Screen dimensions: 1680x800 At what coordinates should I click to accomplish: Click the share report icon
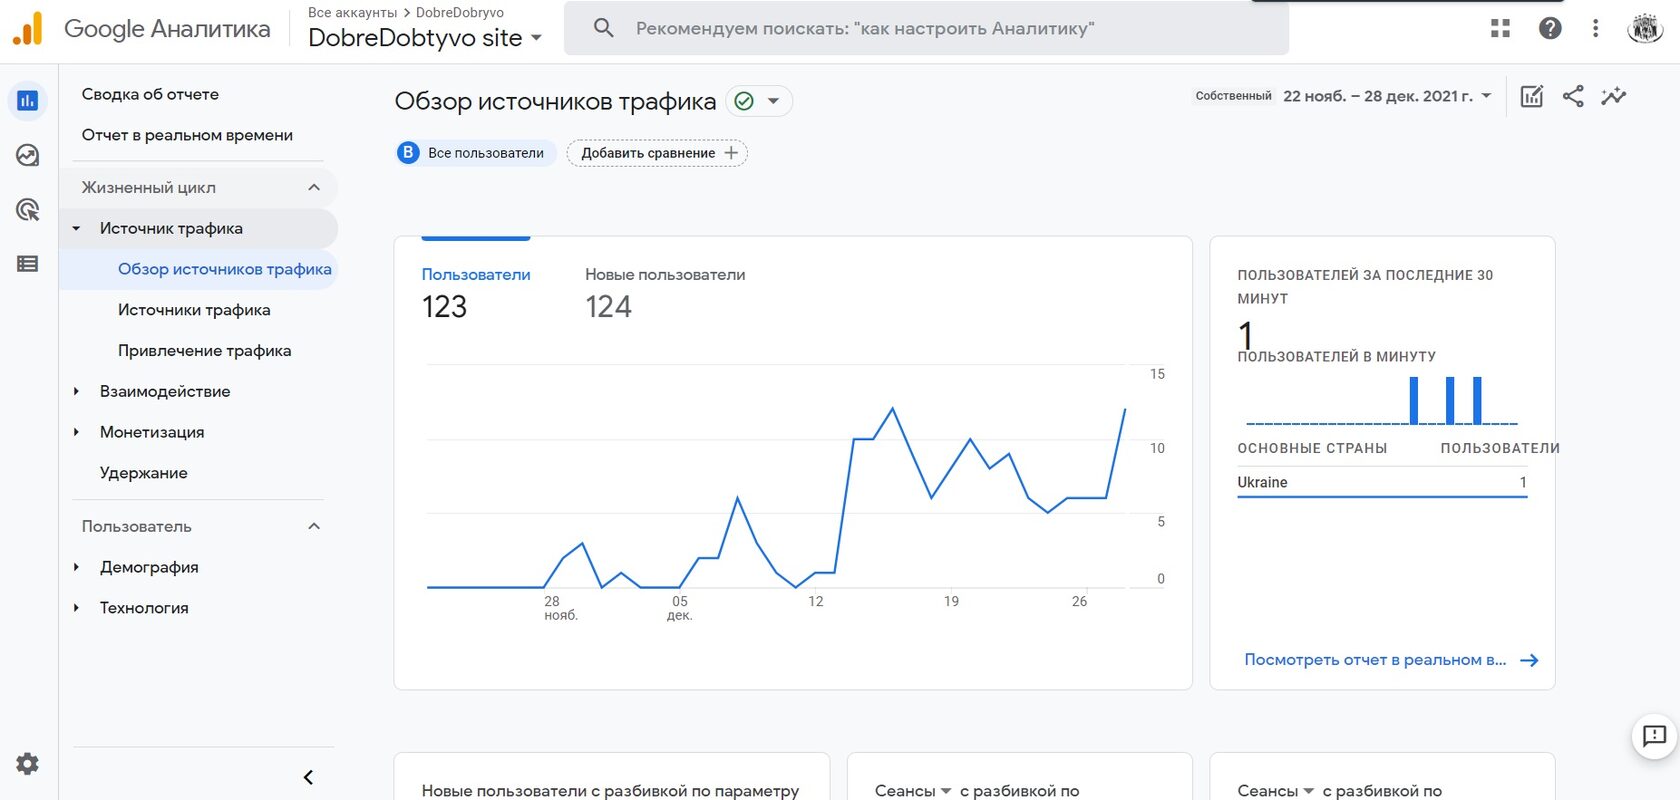pos(1573,96)
